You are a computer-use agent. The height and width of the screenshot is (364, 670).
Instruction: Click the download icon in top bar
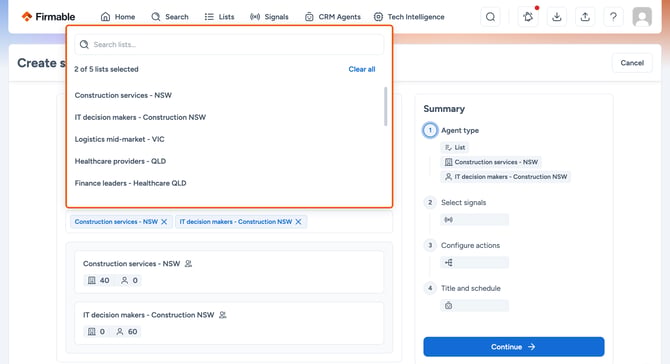(x=556, y=17)
